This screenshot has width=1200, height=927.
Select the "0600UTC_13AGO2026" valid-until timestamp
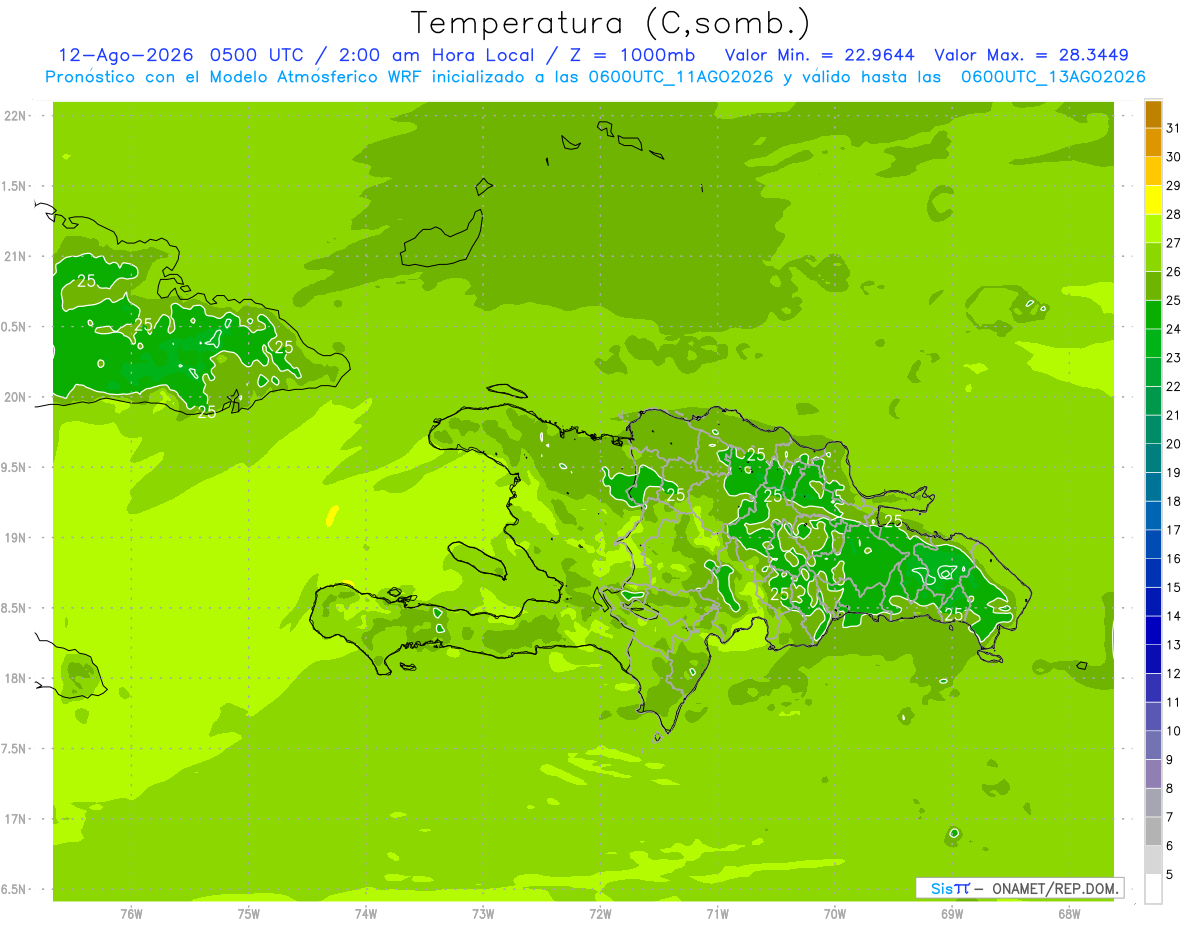click(x=1052, y=77)
